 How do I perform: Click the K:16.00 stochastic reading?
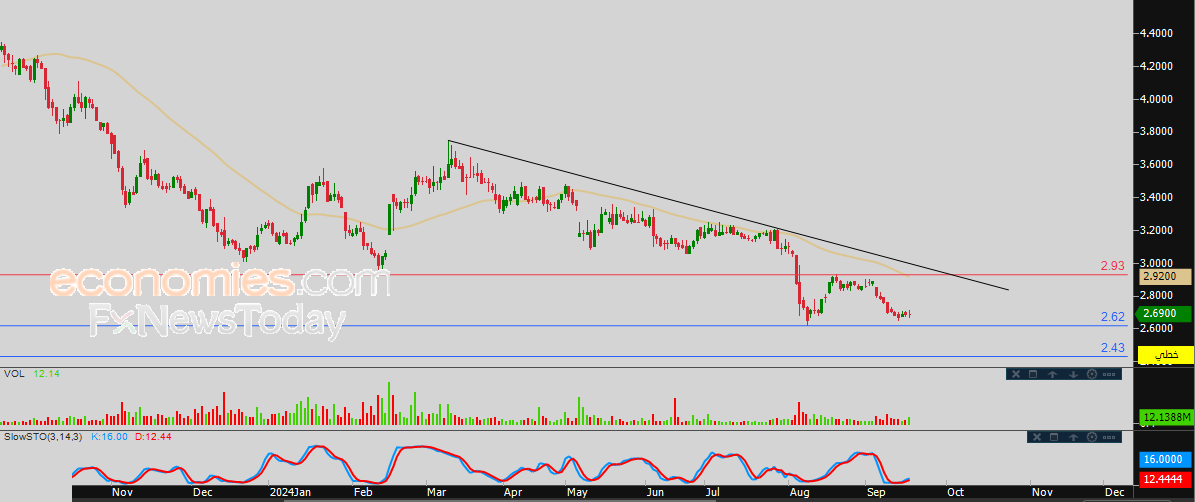coord(109,437)
